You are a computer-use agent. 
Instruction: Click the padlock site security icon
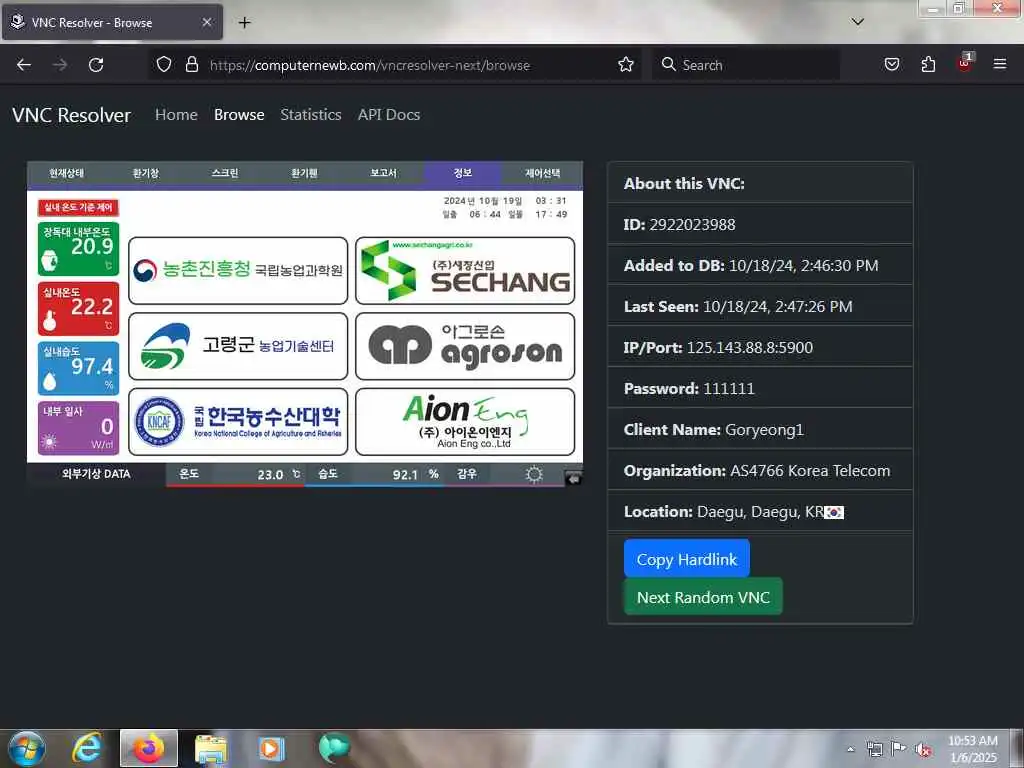pyautogui.click(x=191, y=65)
